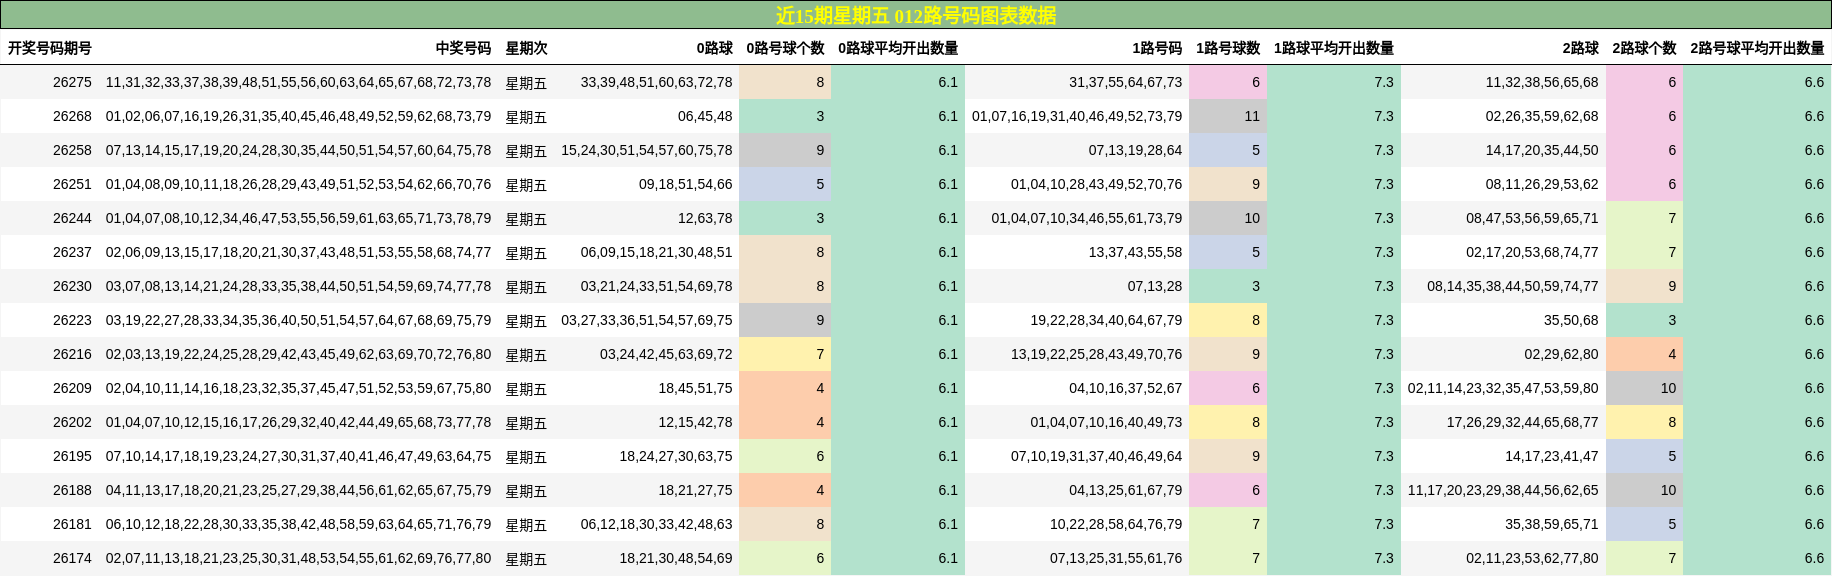
Task: Click the 1路球平均开出数量 column header
Action: (1334, 48)
